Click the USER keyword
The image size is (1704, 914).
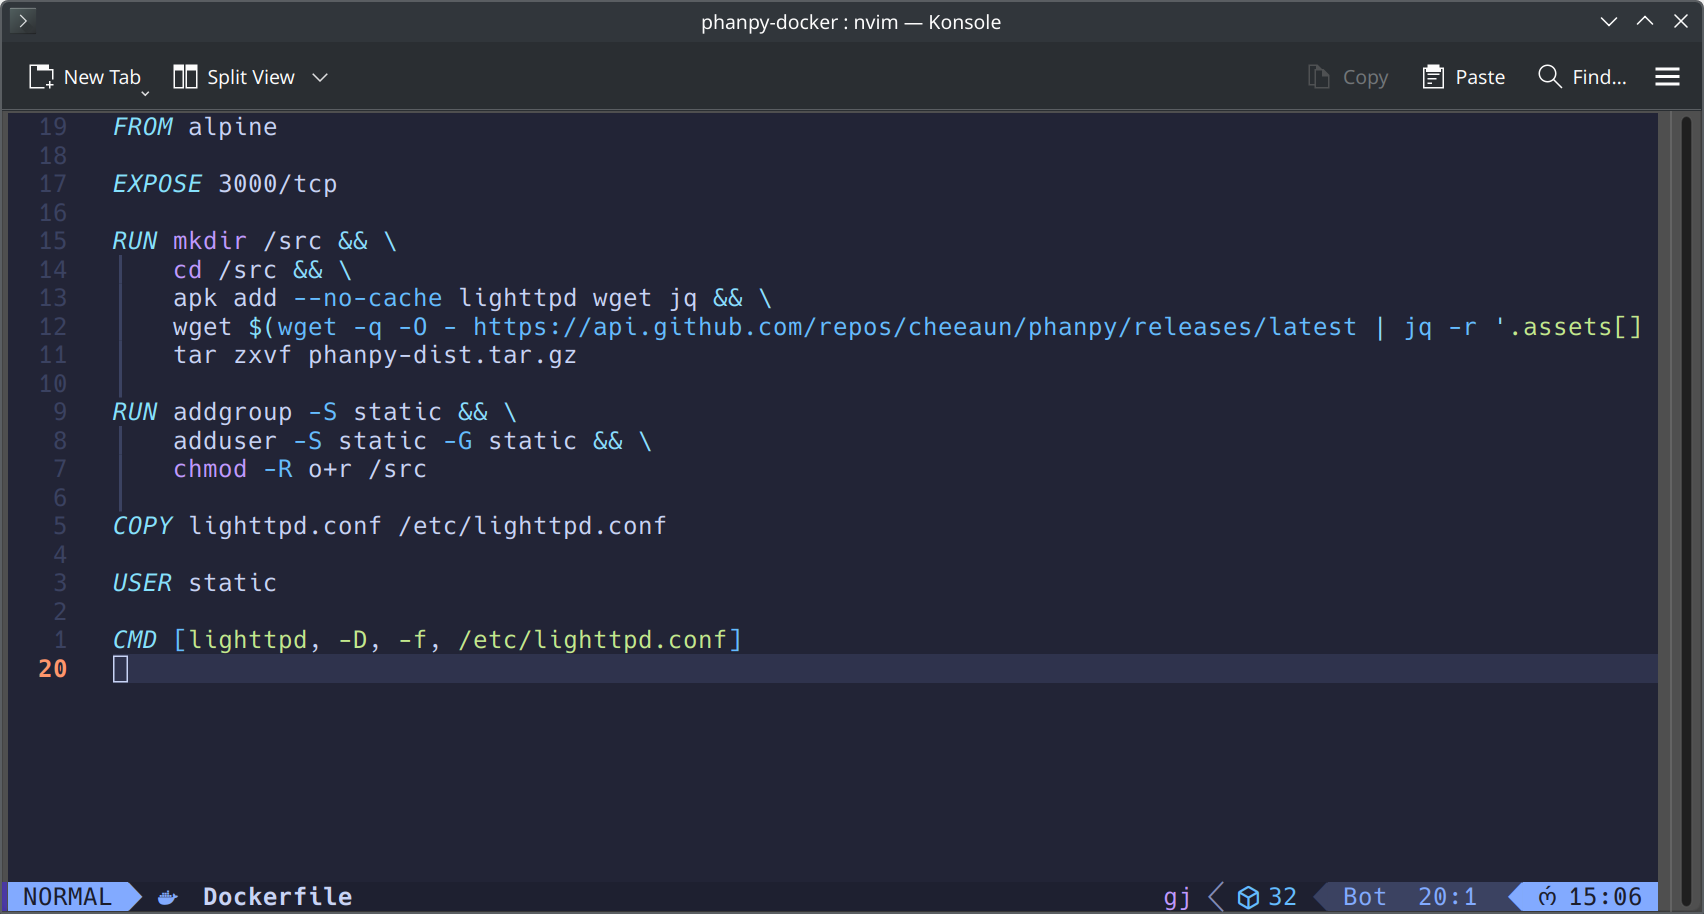coord(142,583)
